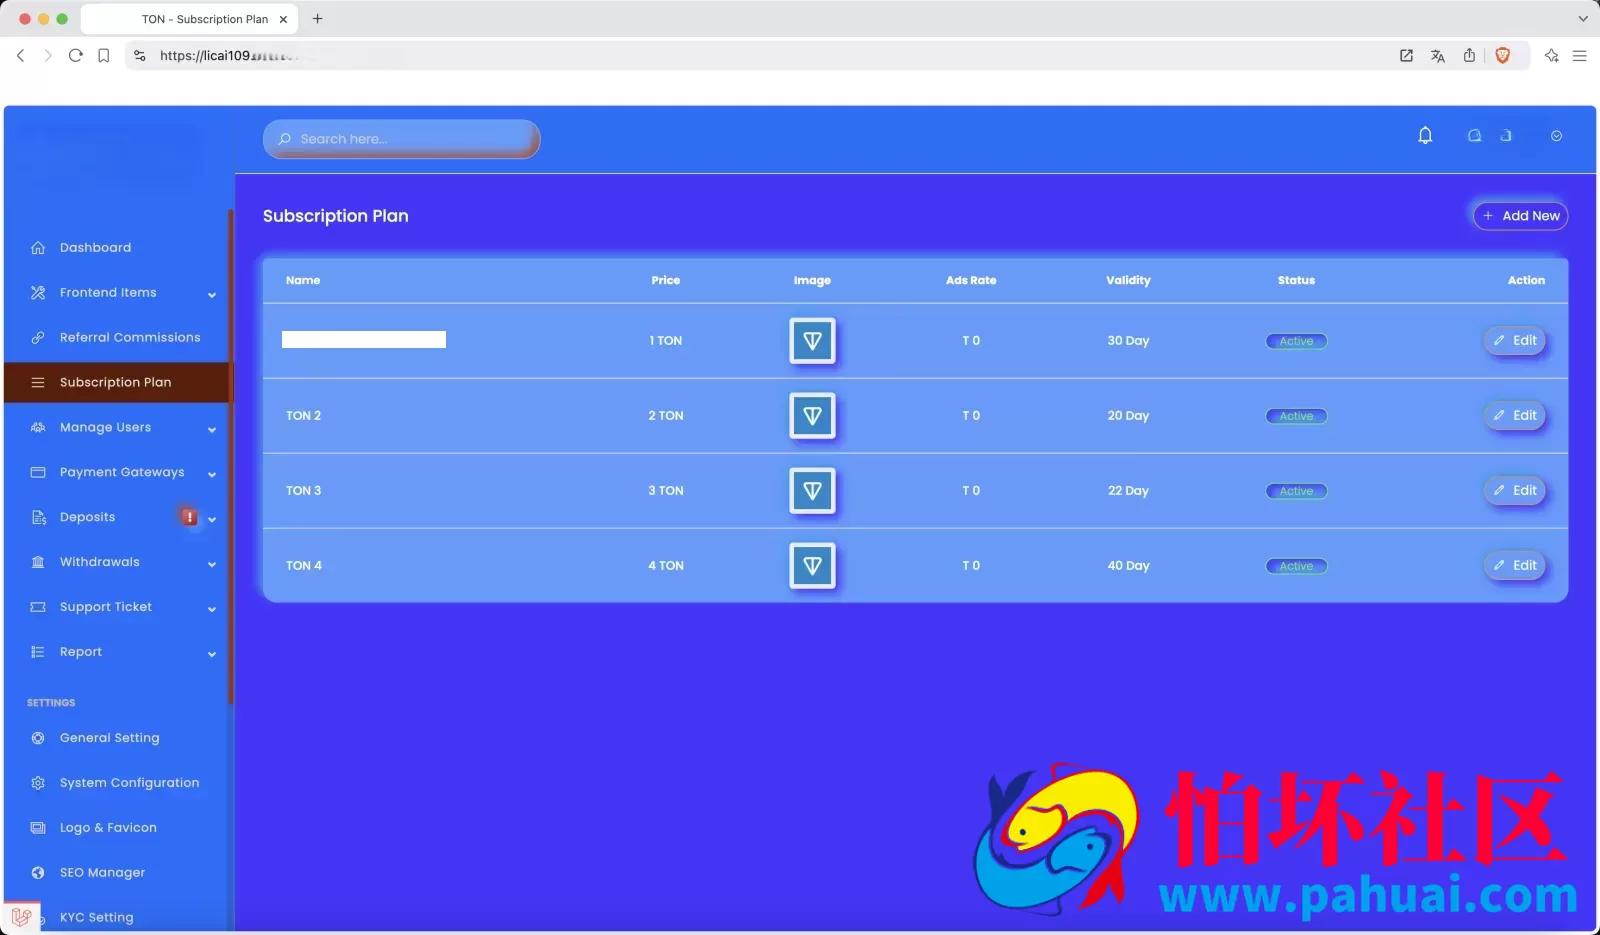The width and height of the screenshot is (1600, 935).
Task: Edit the TON 4 plan
Action: pos(1515,566)
